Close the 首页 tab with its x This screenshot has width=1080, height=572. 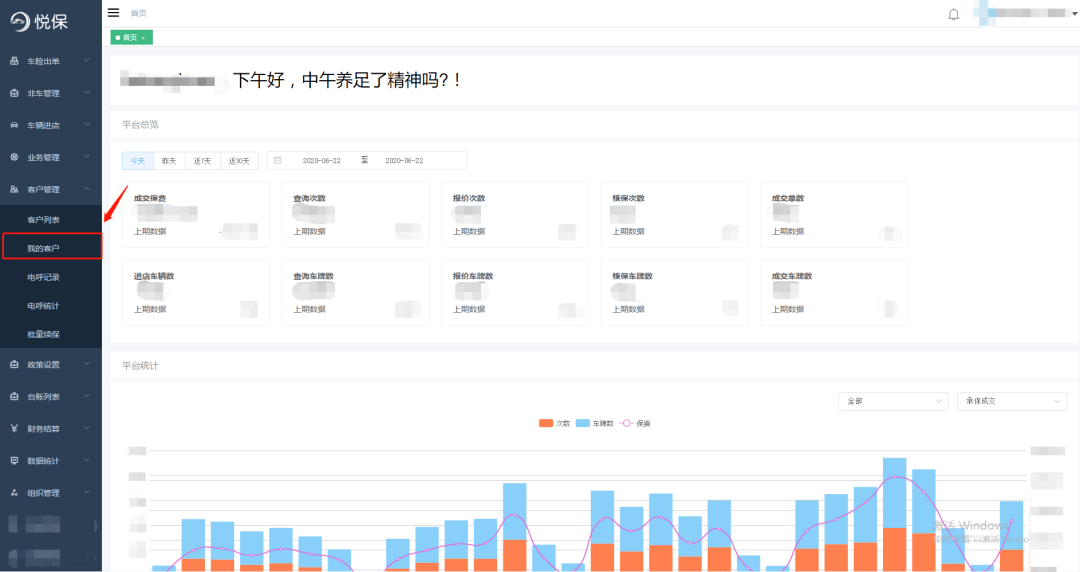(143, 38)
